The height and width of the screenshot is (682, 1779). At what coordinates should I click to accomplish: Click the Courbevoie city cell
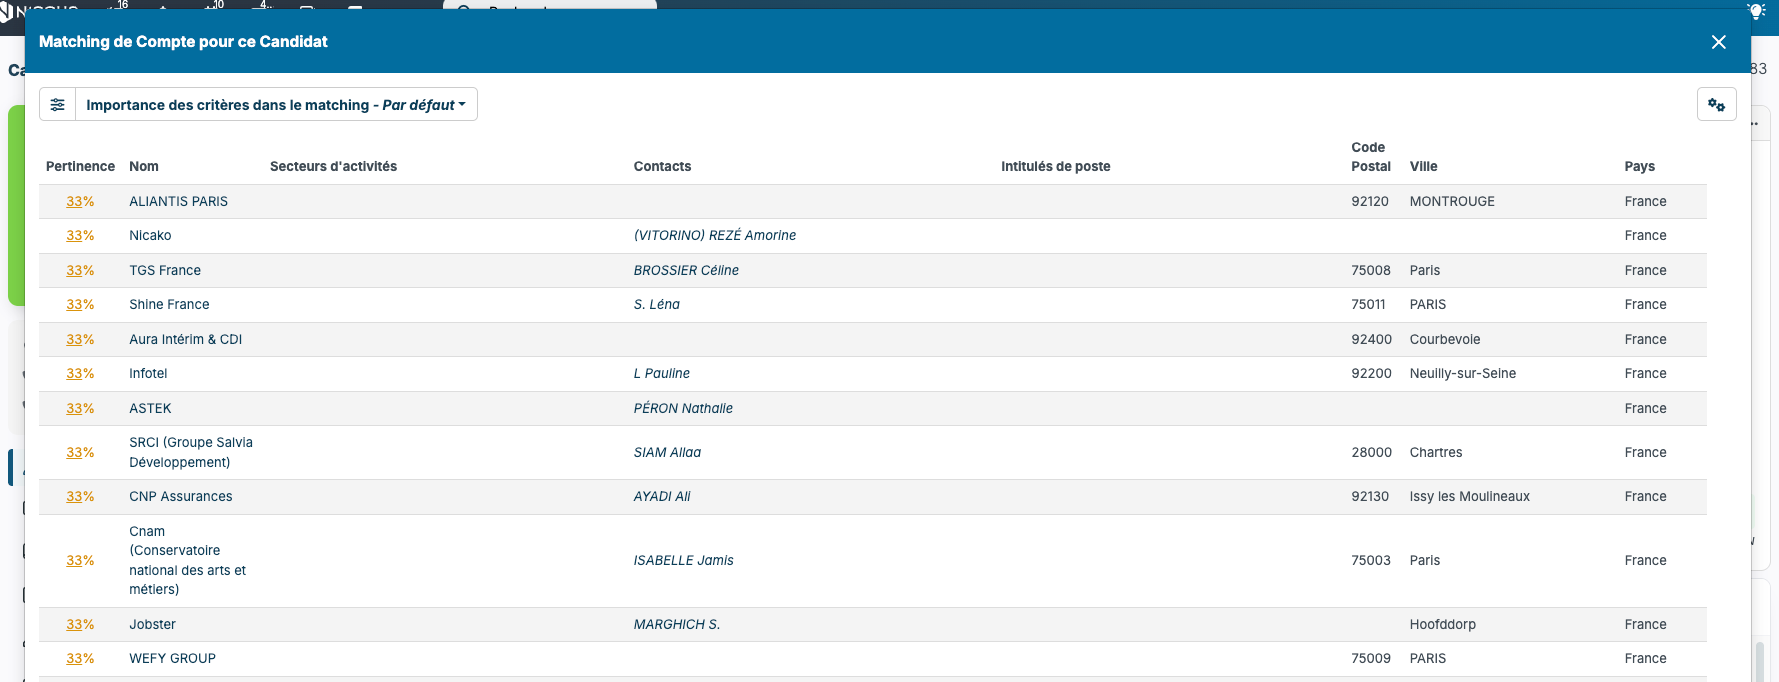[1444, 339]
